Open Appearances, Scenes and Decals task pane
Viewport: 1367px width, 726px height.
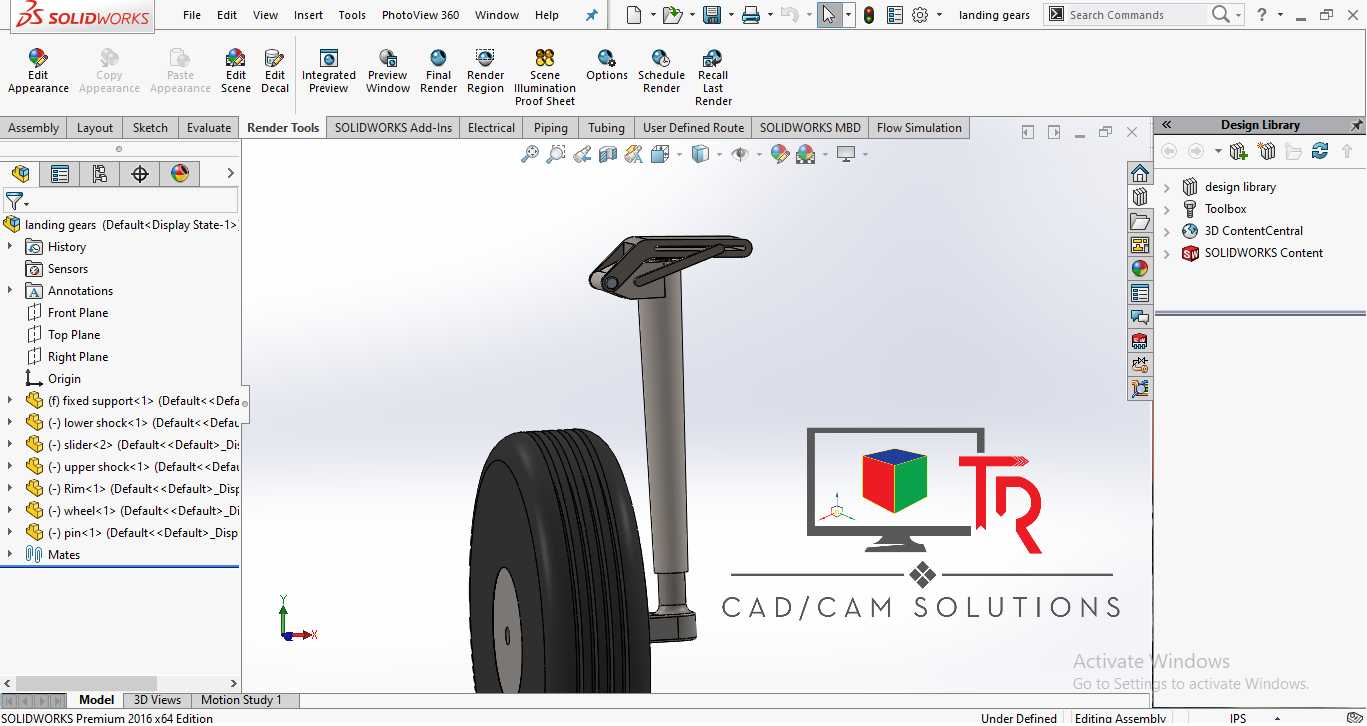1140,269
